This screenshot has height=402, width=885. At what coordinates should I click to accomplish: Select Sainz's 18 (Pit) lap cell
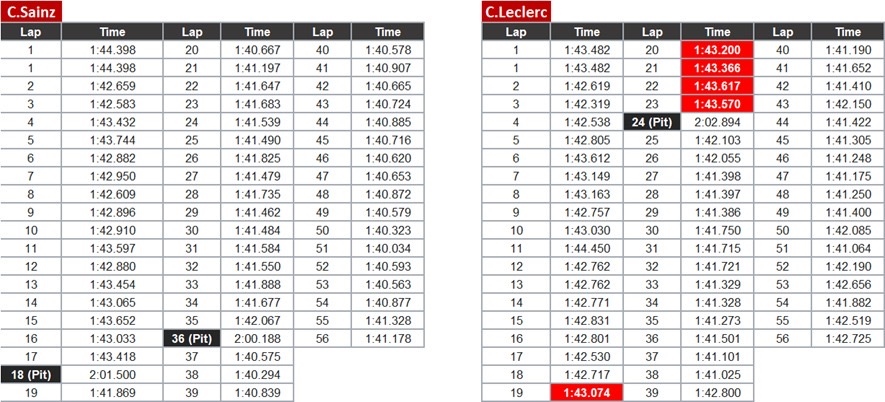tap(30, 374)
